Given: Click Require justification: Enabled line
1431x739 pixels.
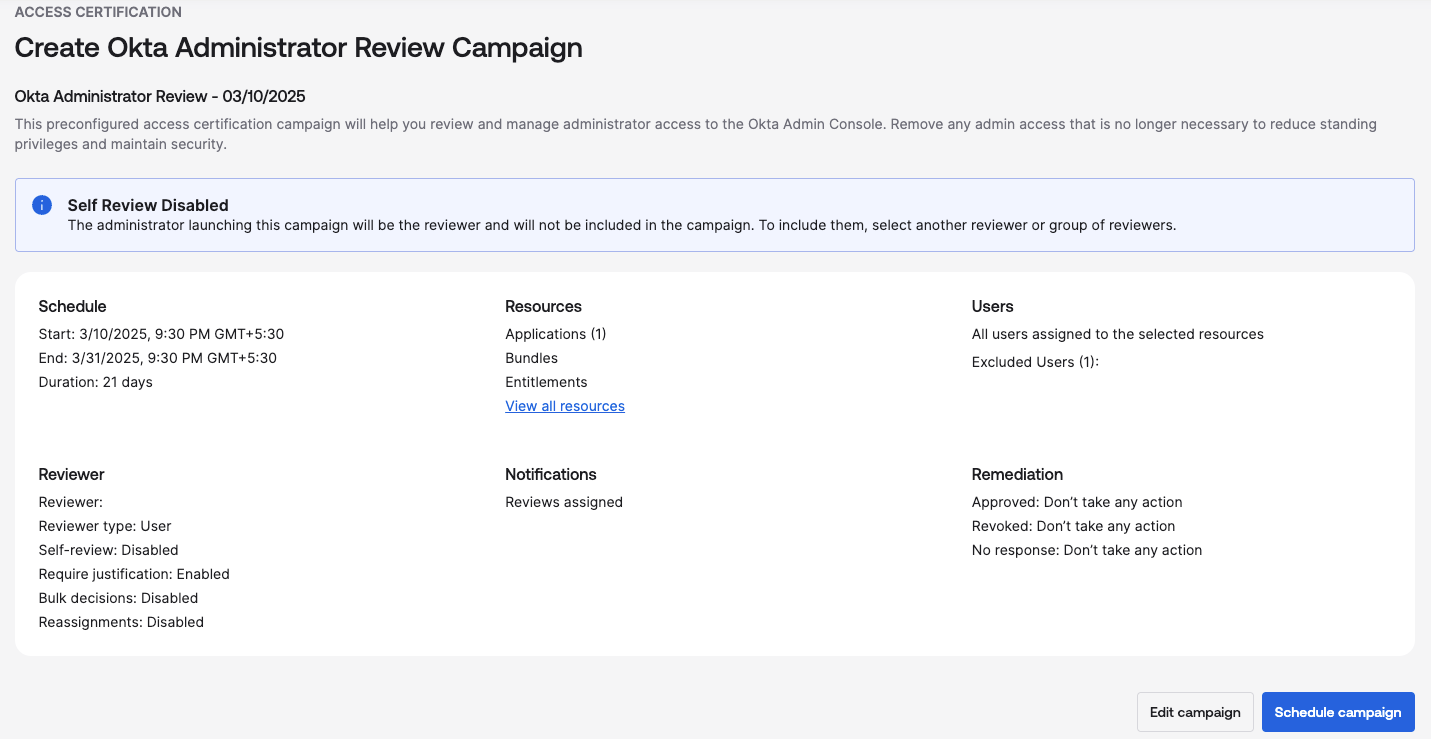Looking at the screenshot, I should (x=134, y=574).
